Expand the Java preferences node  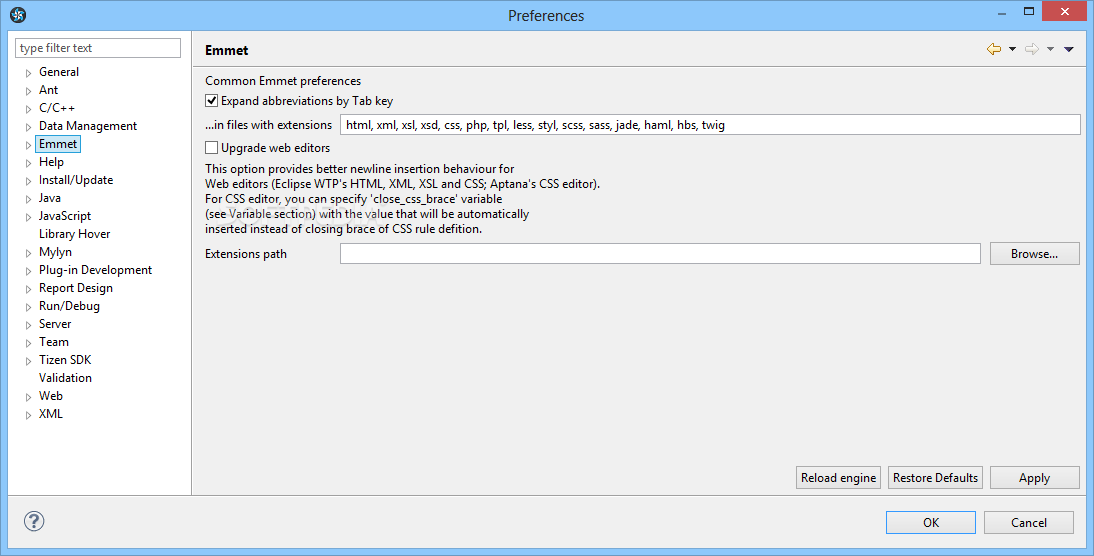(x=29, y=199)
